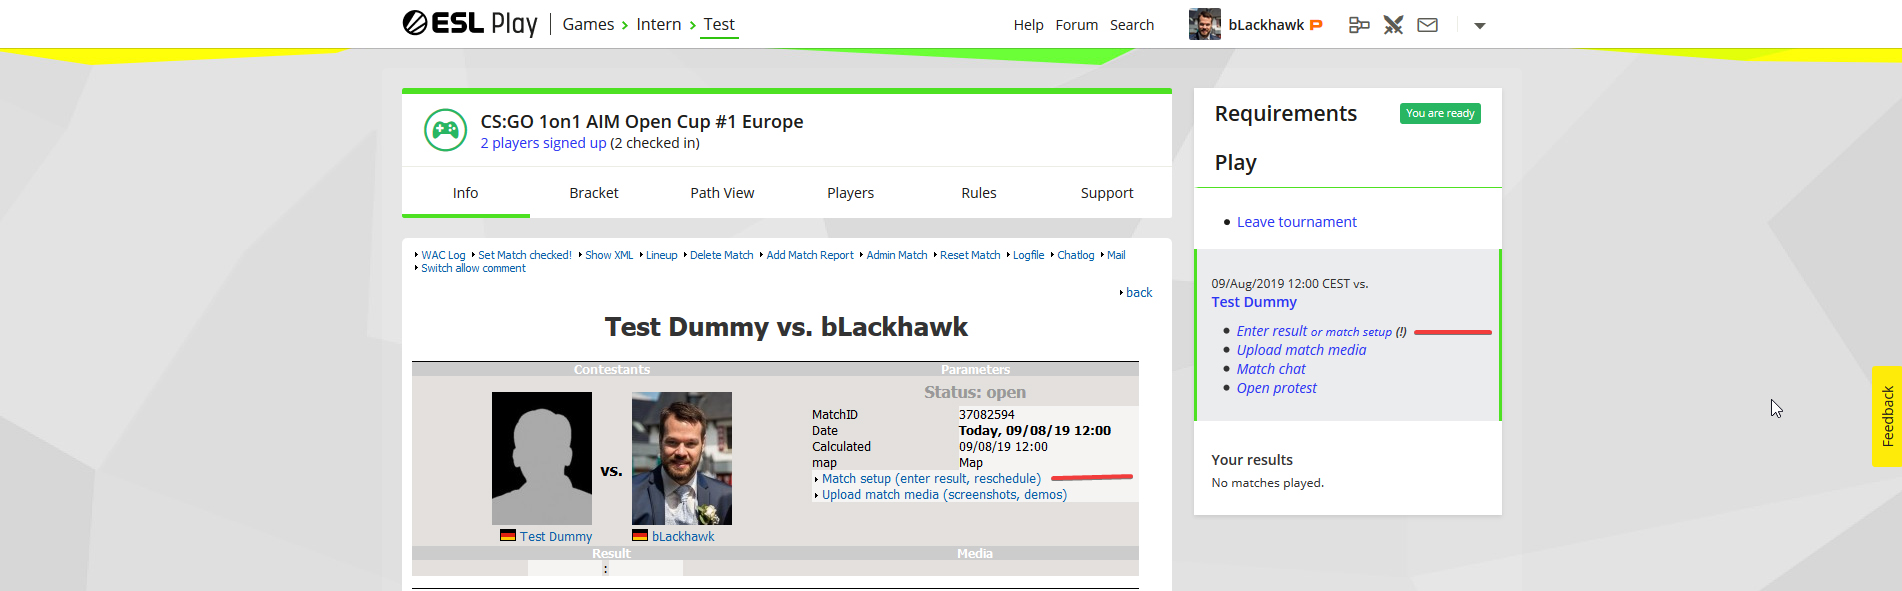Open the 2 players signed up link
Viewport: 1902px width, 591px height.
point(543,143)
